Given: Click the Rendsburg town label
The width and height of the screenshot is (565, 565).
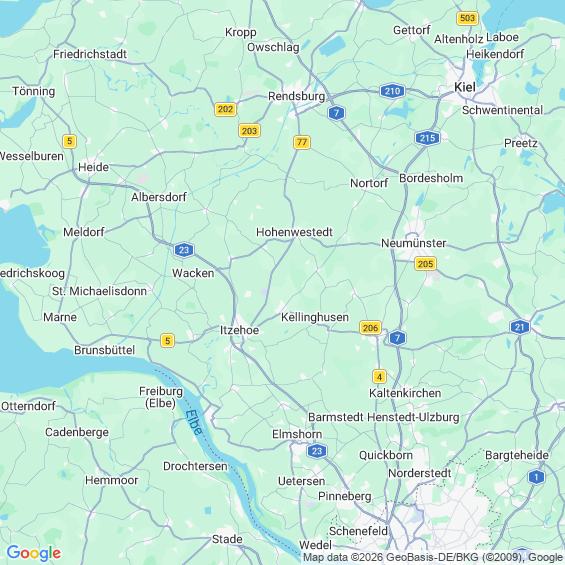Looking at the screenshot, I should [x=297, y=96].
